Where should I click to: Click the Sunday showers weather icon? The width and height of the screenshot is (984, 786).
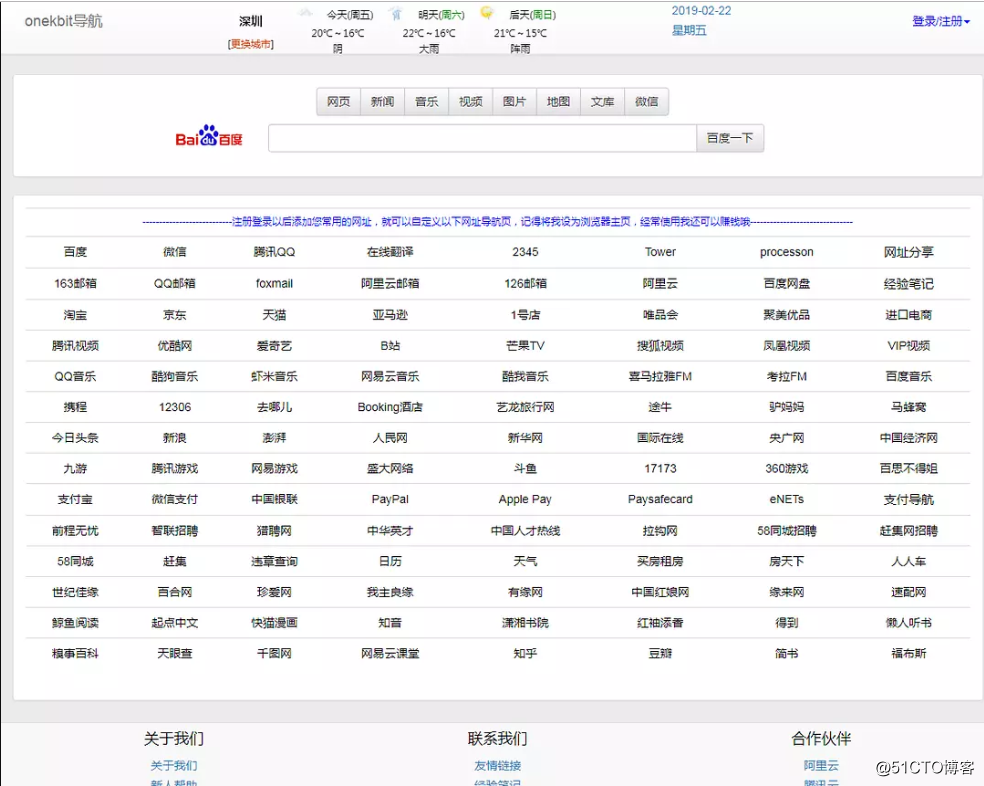coord(486,13)
